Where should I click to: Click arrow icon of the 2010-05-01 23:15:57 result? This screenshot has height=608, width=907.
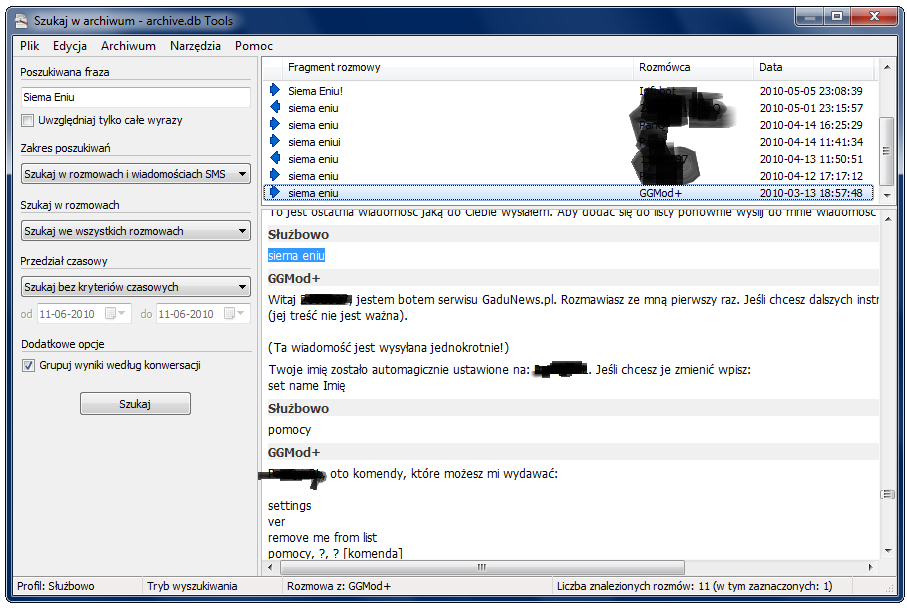point(275,108)
